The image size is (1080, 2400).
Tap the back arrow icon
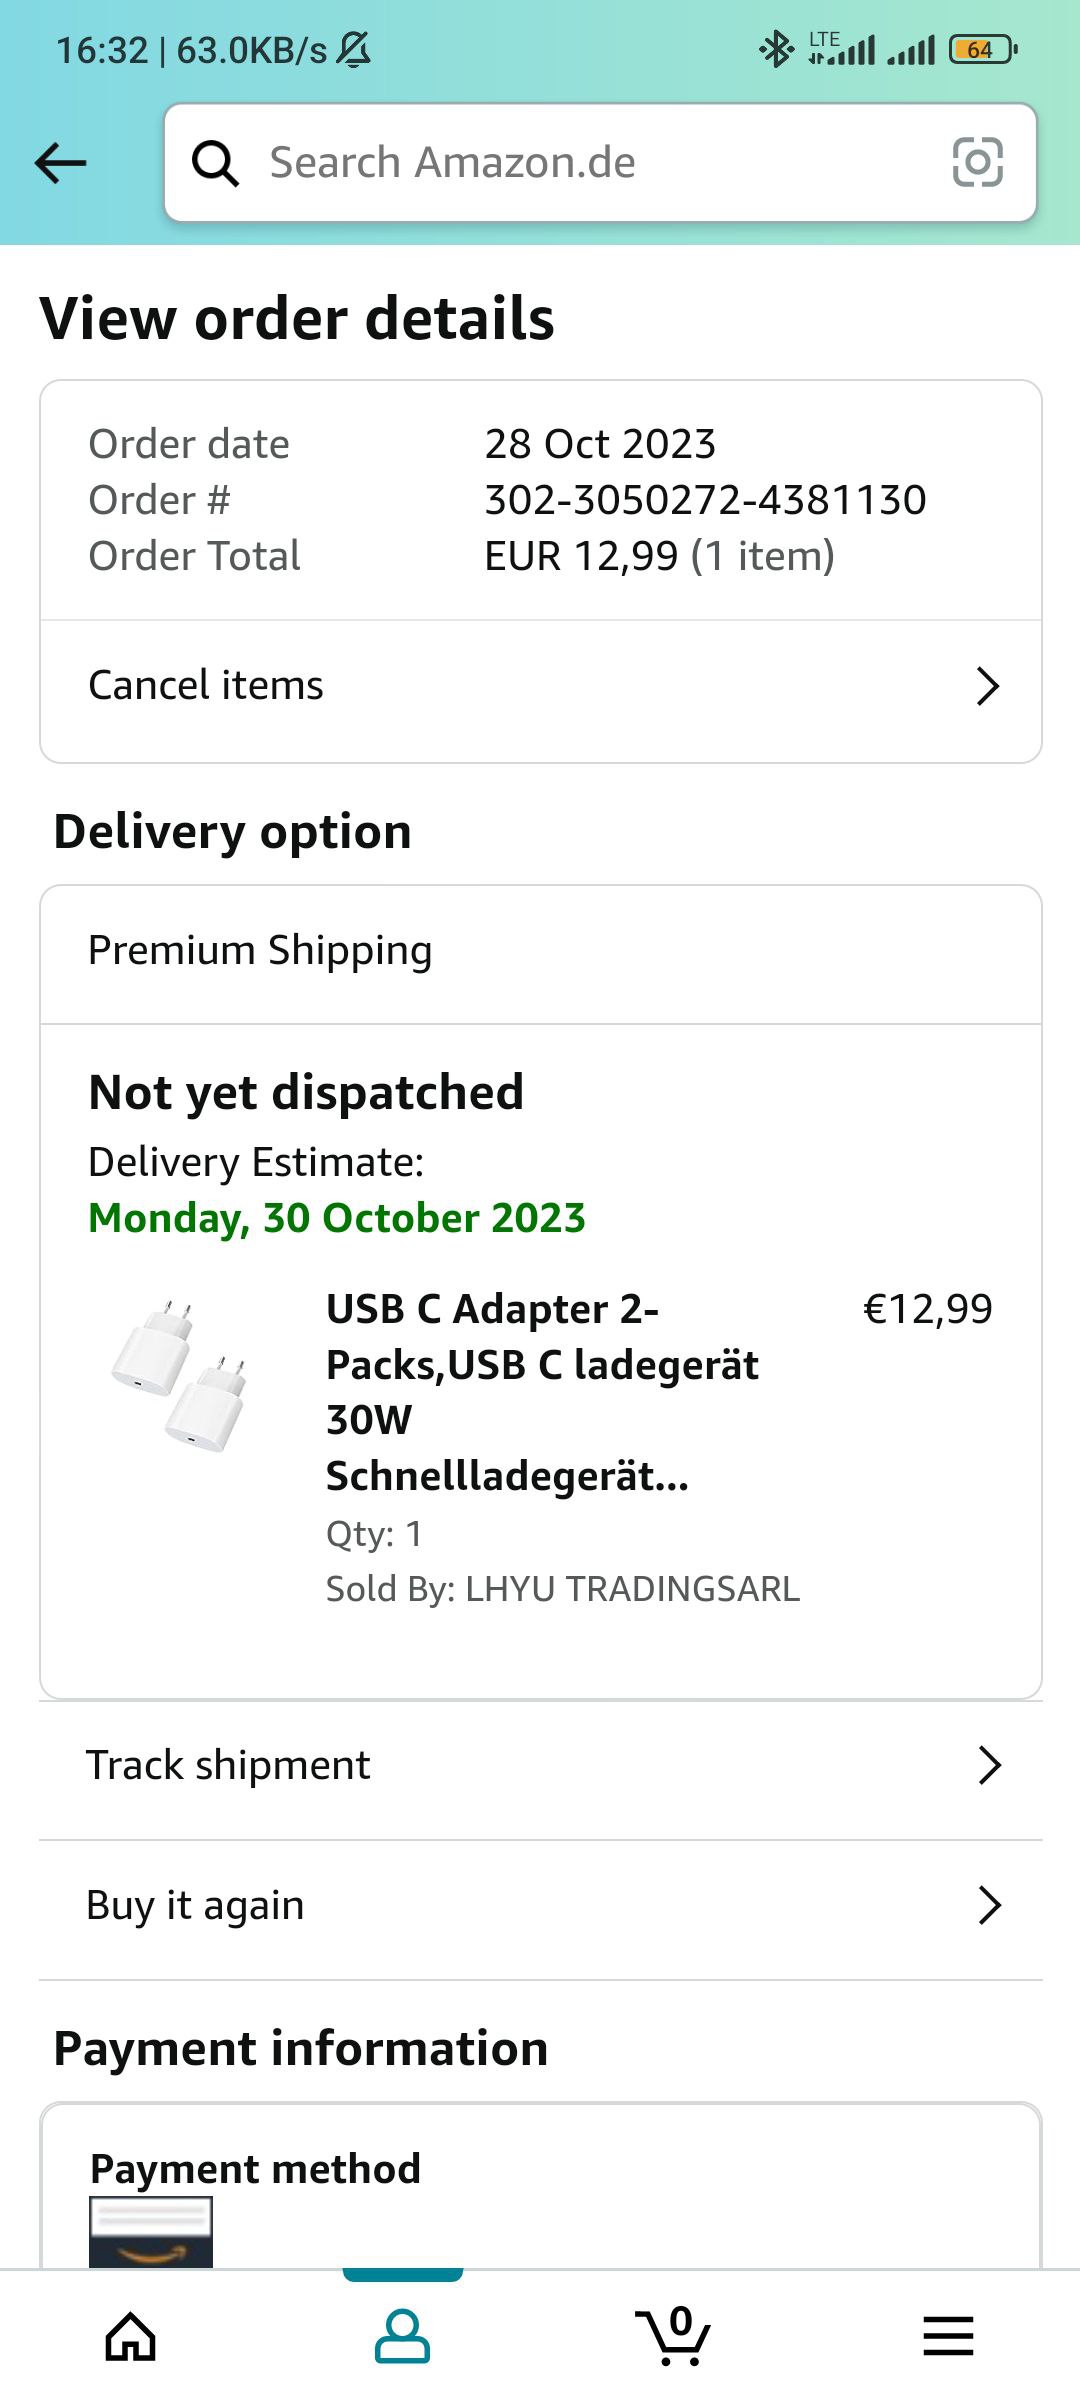pos(61,163)
